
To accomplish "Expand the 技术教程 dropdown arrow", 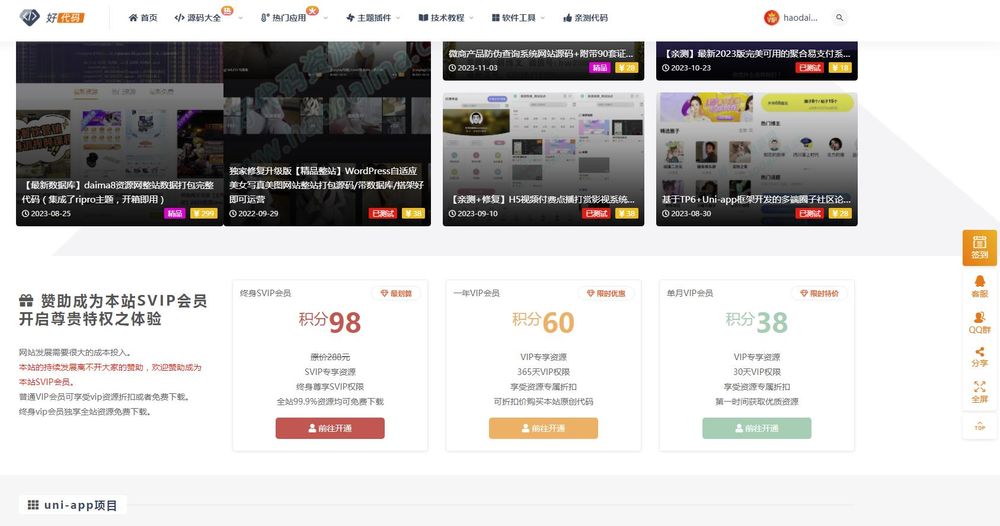I will click(x=471, y=18).
